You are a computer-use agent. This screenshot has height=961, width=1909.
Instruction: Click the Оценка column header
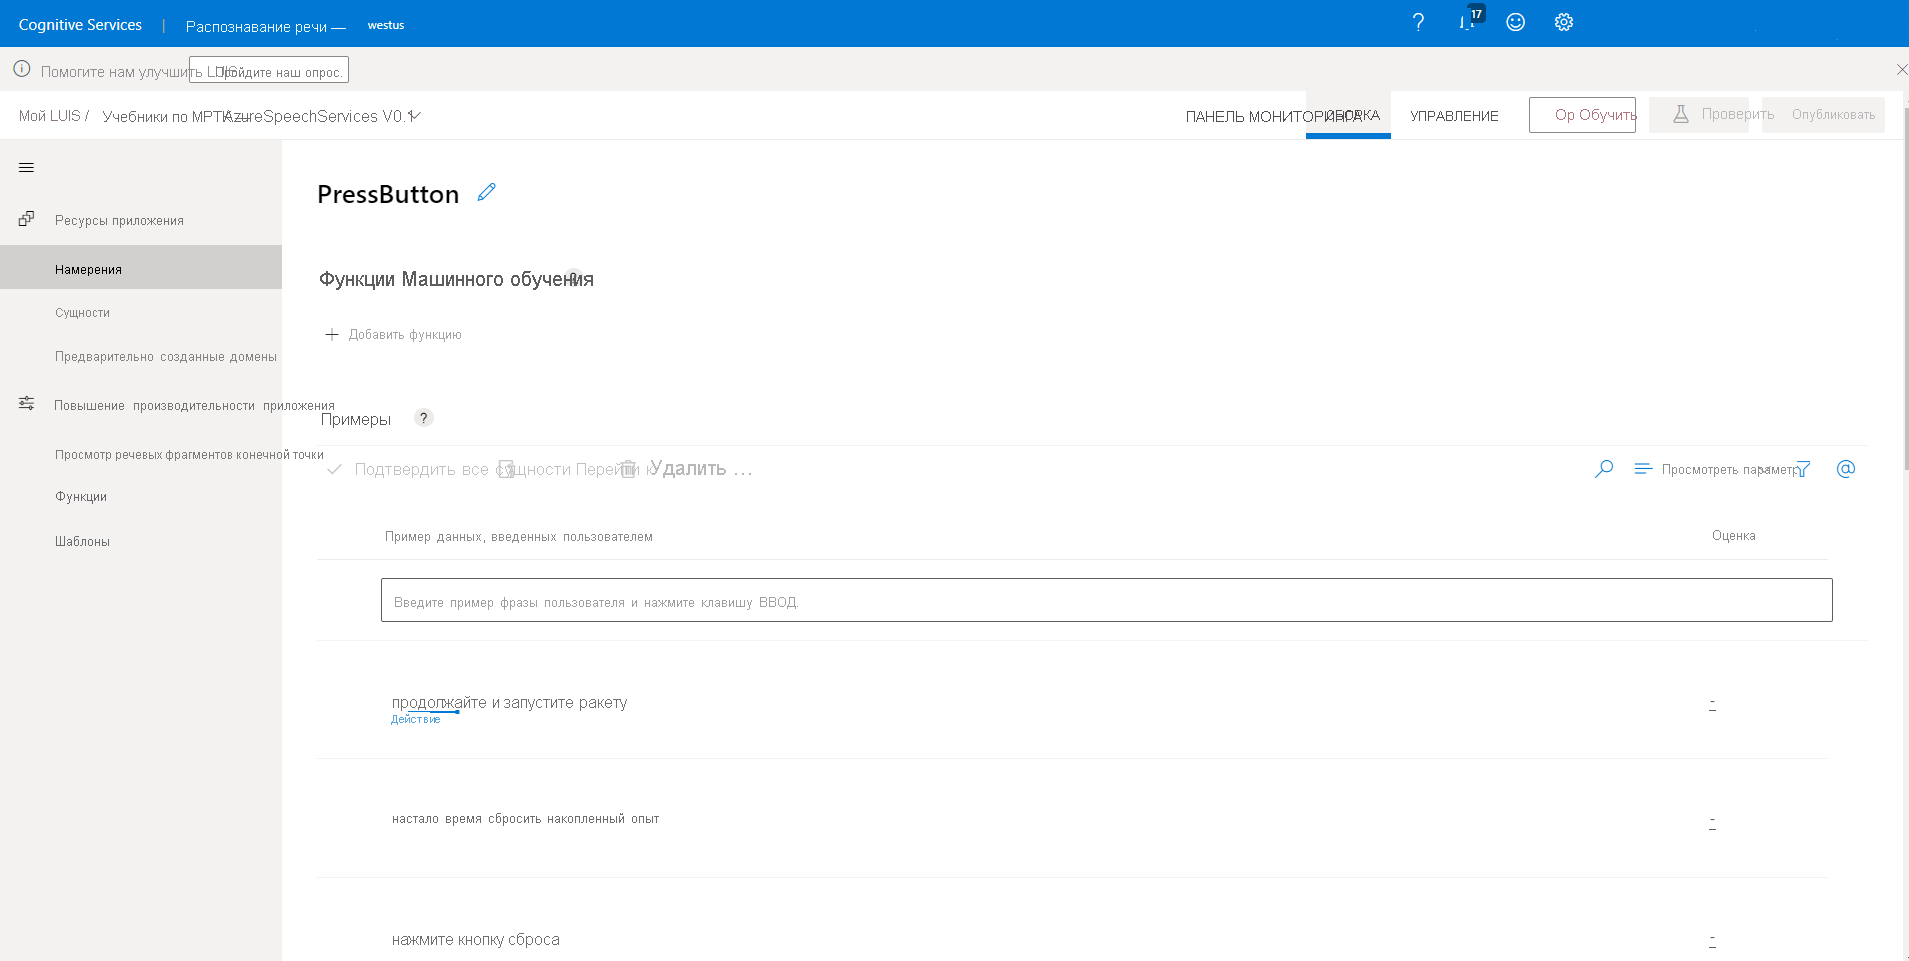1734,536
